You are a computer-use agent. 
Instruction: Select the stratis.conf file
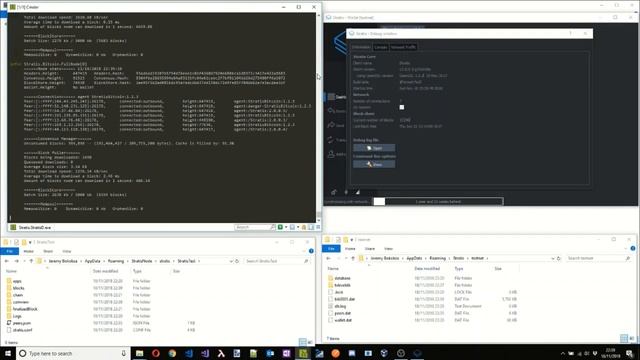(x=22, y=330)
